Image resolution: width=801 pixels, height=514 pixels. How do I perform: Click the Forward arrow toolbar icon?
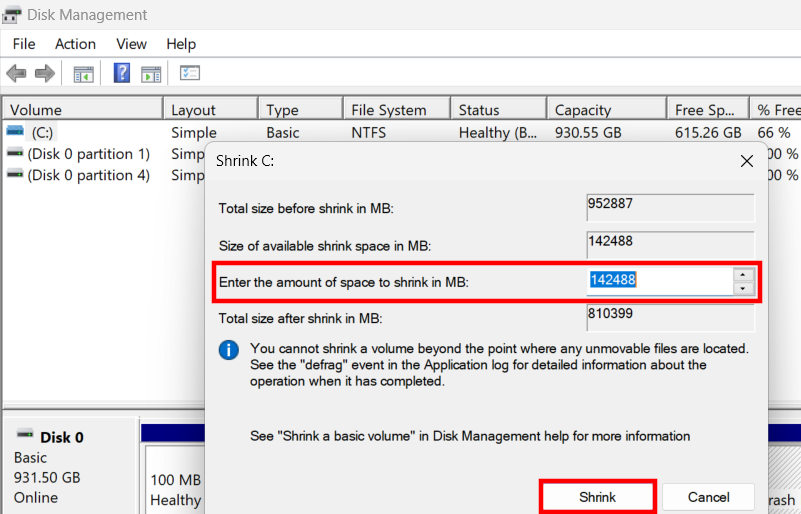(x=44, y=73)
